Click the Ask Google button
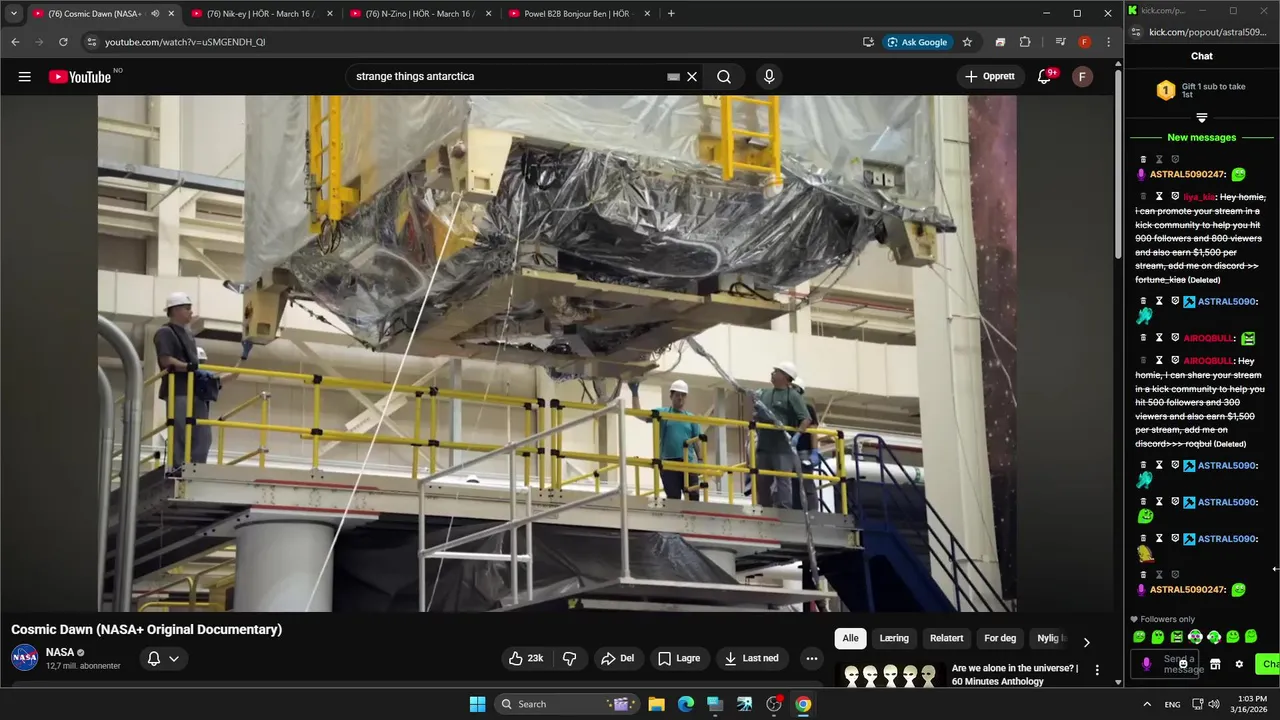The width and height of the screenshot is (1280, 720). [x=917, y=42]
